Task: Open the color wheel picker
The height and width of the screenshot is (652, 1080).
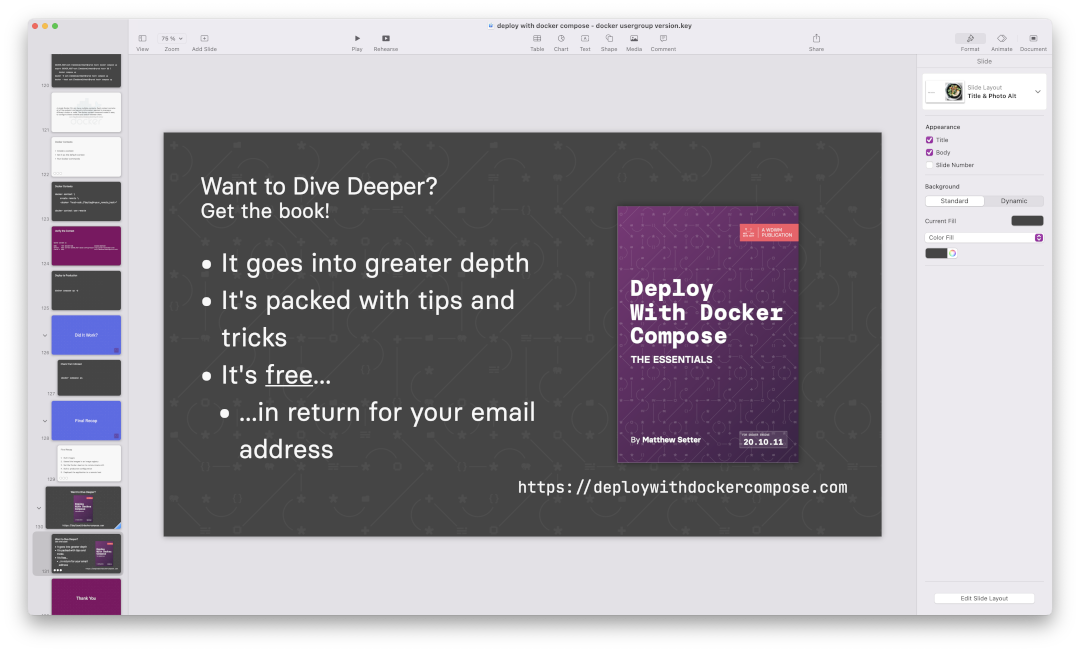Action: point(952,253)
